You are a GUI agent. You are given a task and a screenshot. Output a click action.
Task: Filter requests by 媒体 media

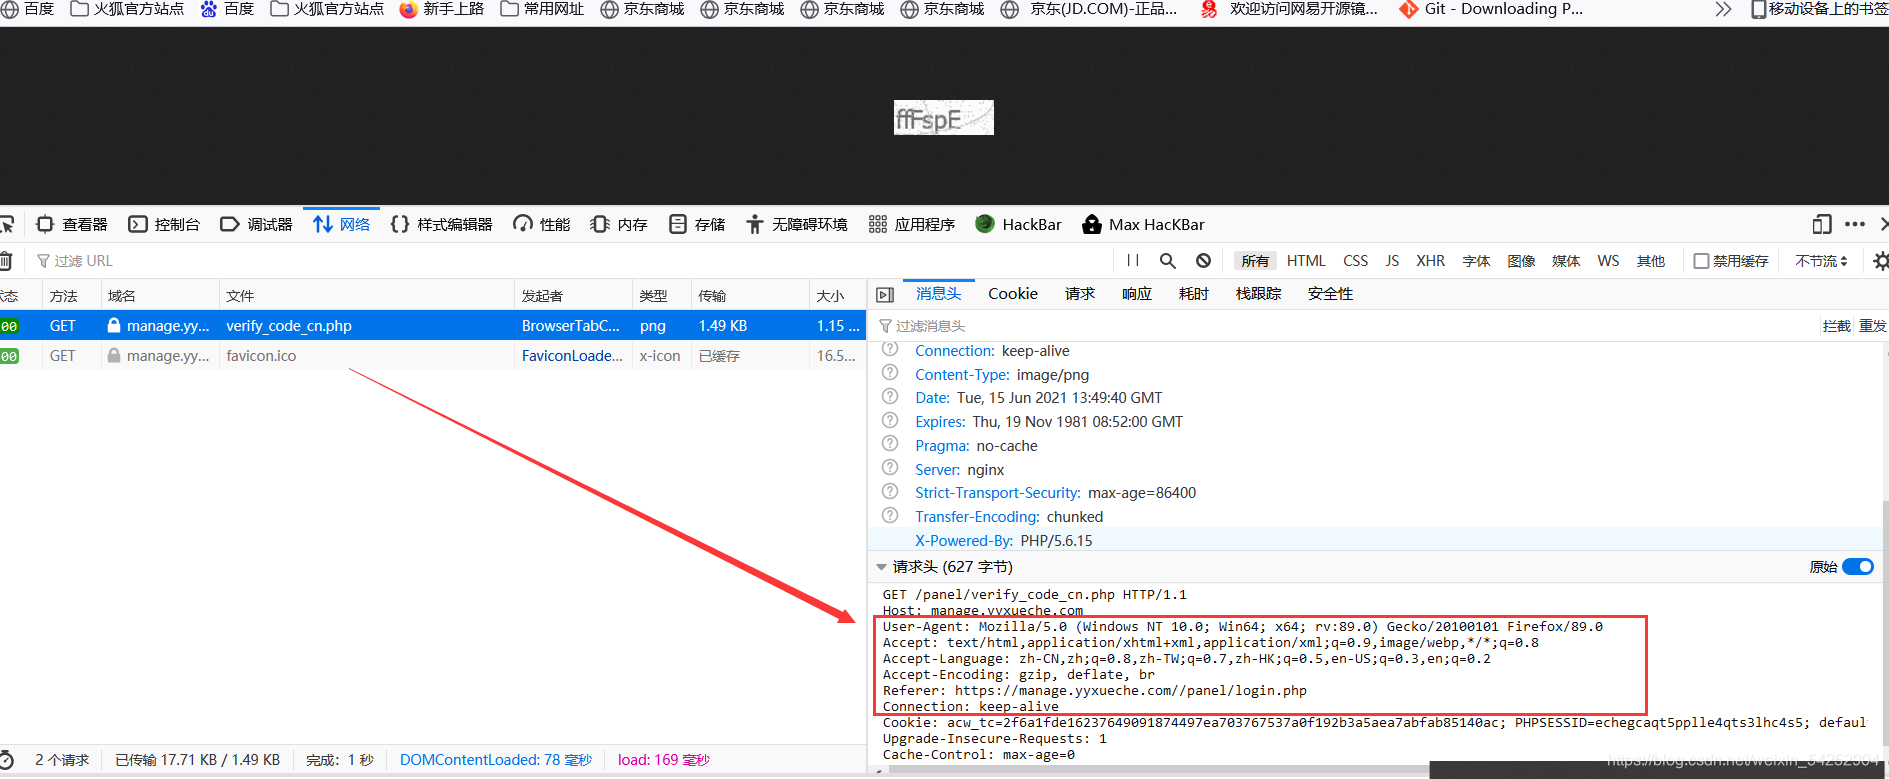tap(1566, 260)
